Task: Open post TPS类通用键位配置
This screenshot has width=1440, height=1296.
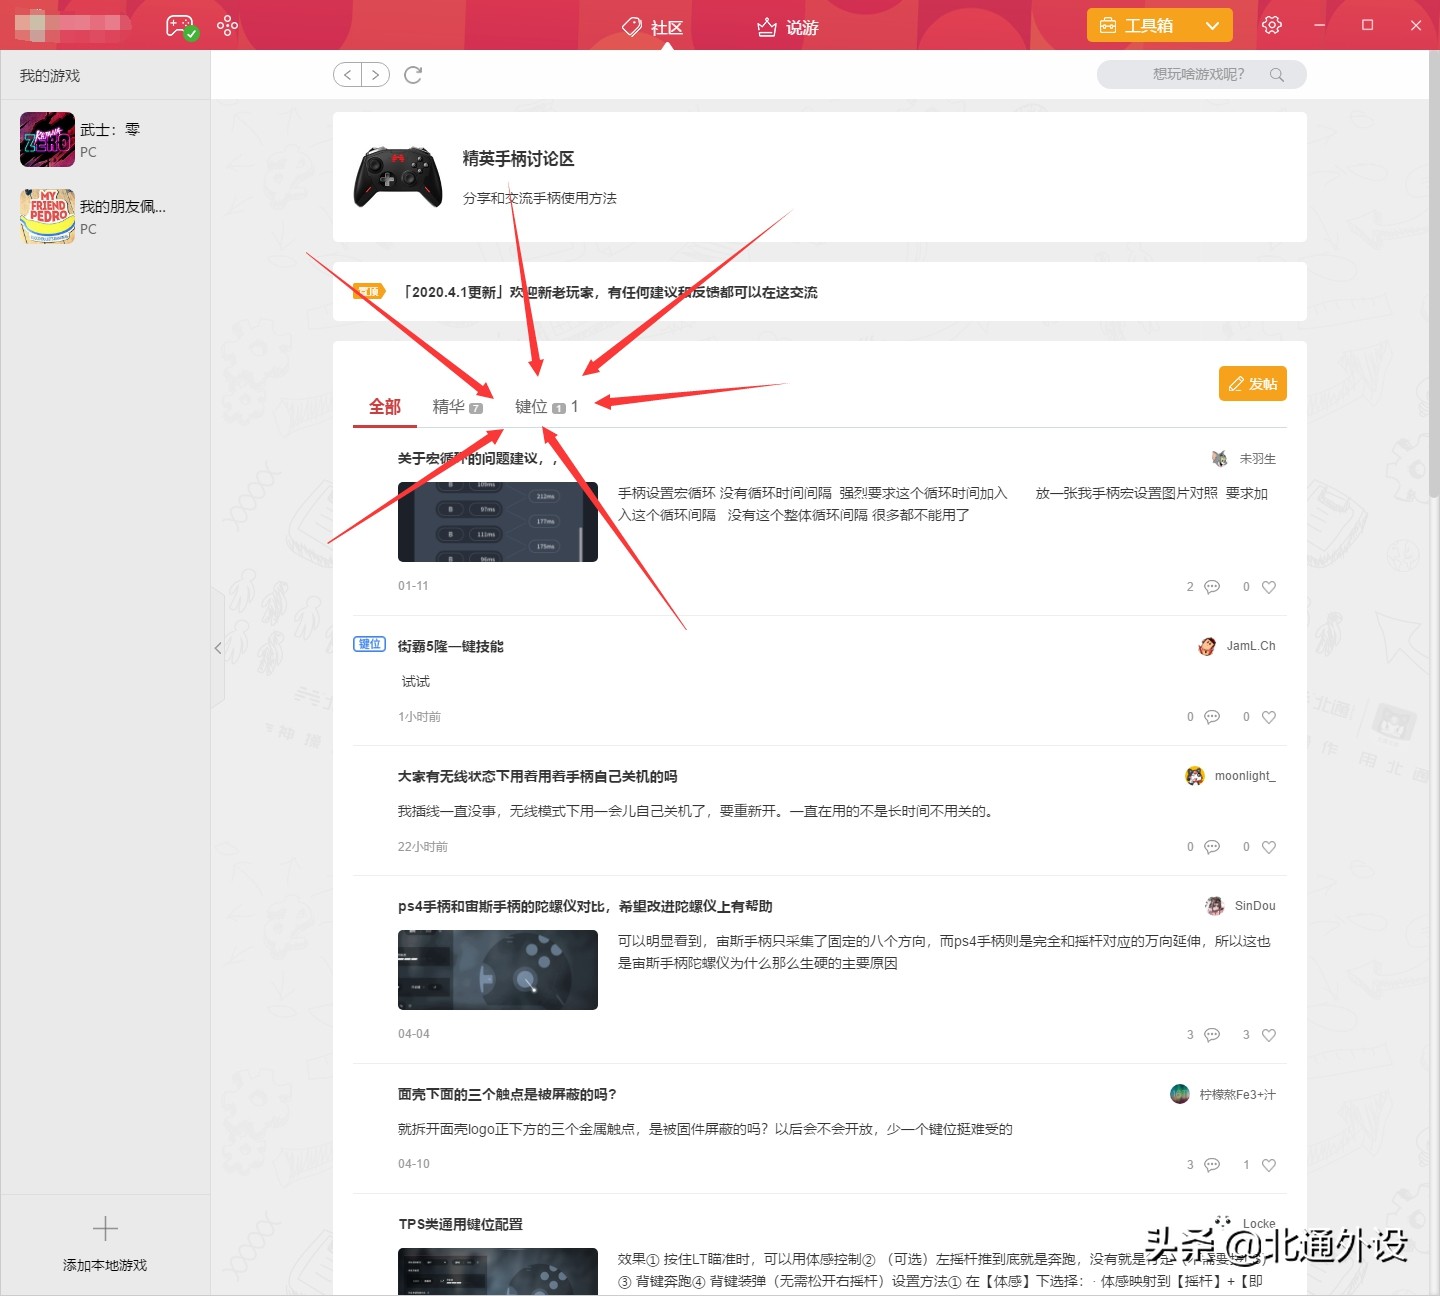Action: [x=461, y=1224]
